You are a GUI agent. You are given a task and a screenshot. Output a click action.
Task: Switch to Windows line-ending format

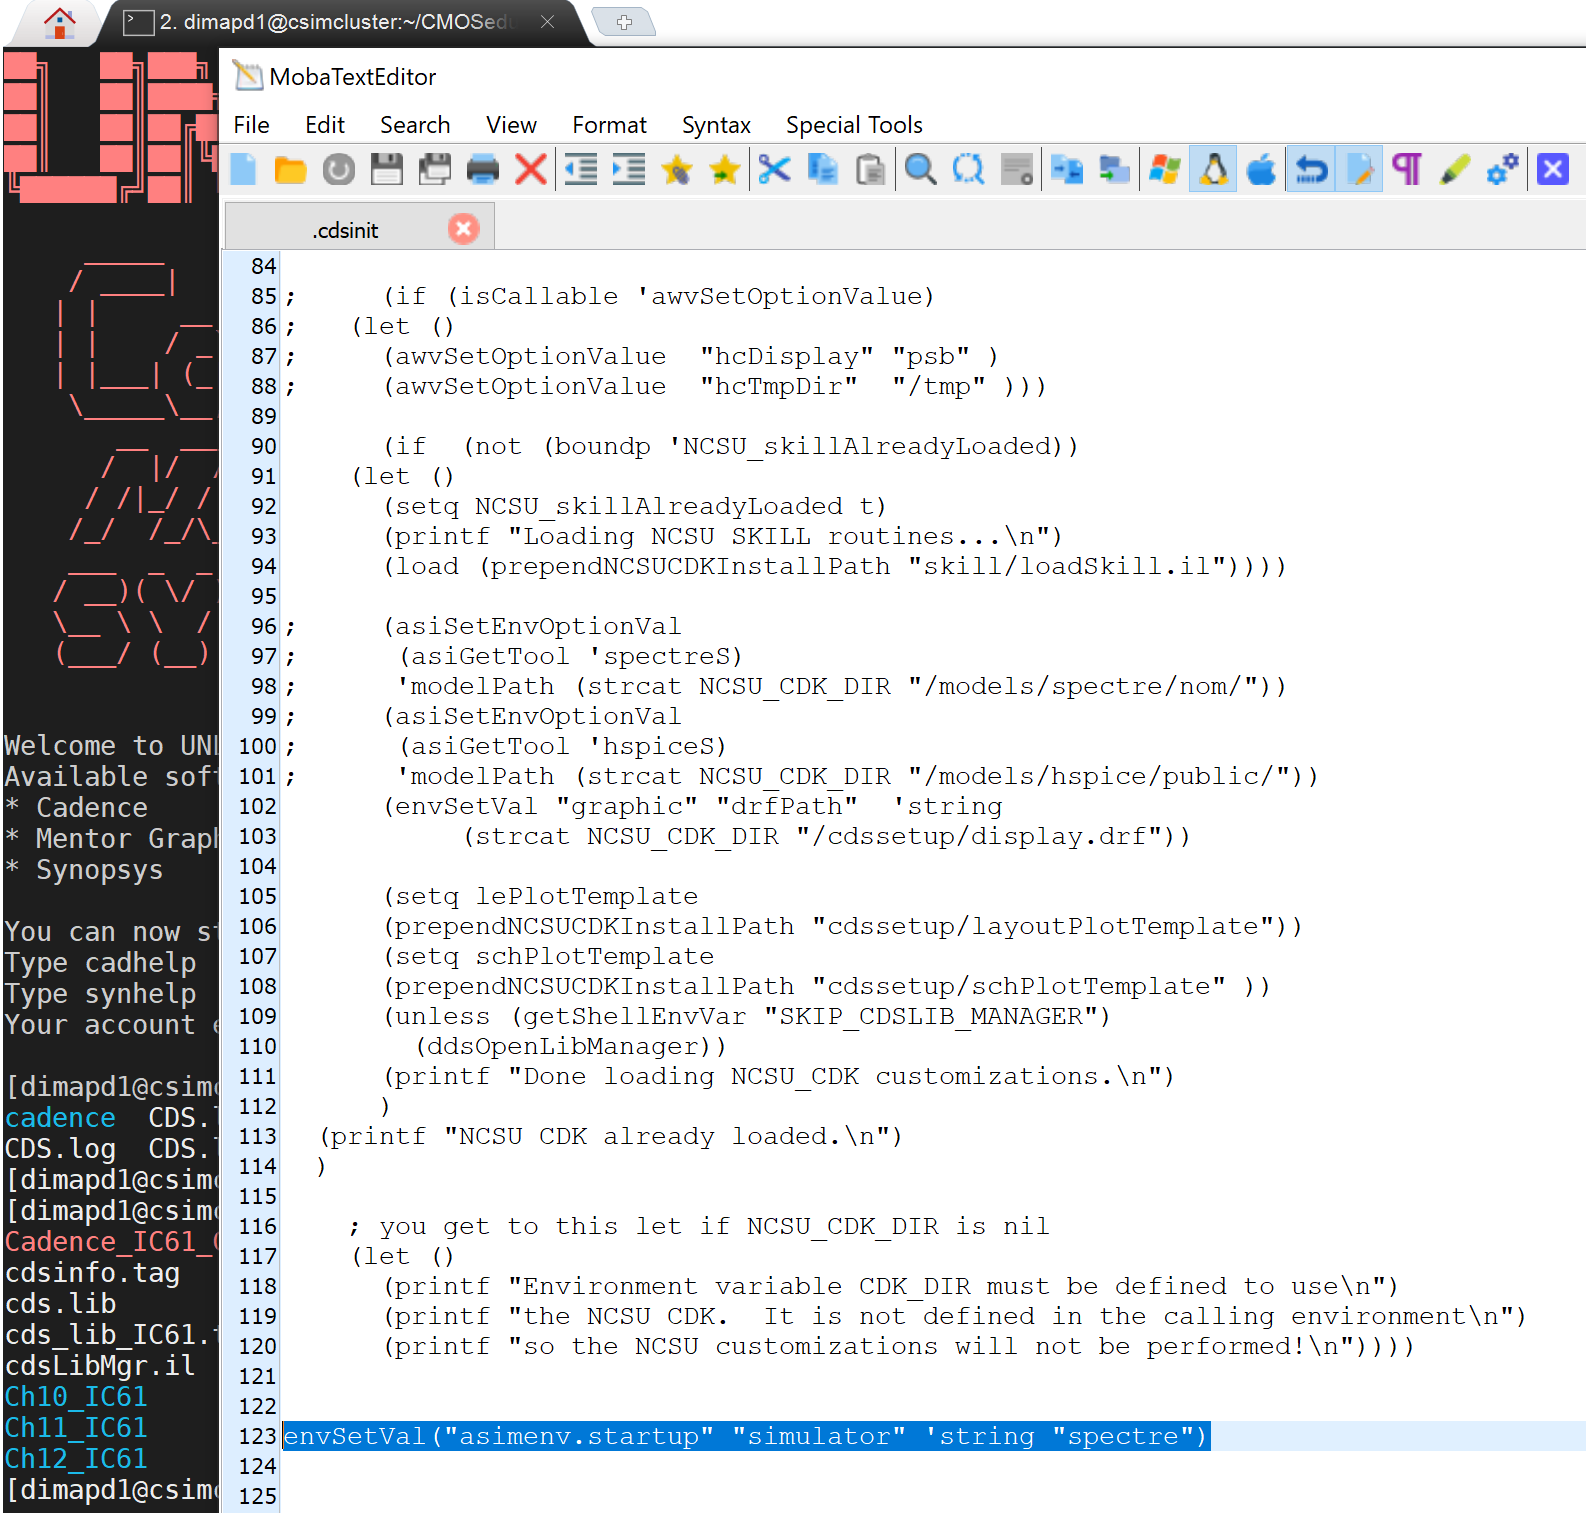point(1164,170)
